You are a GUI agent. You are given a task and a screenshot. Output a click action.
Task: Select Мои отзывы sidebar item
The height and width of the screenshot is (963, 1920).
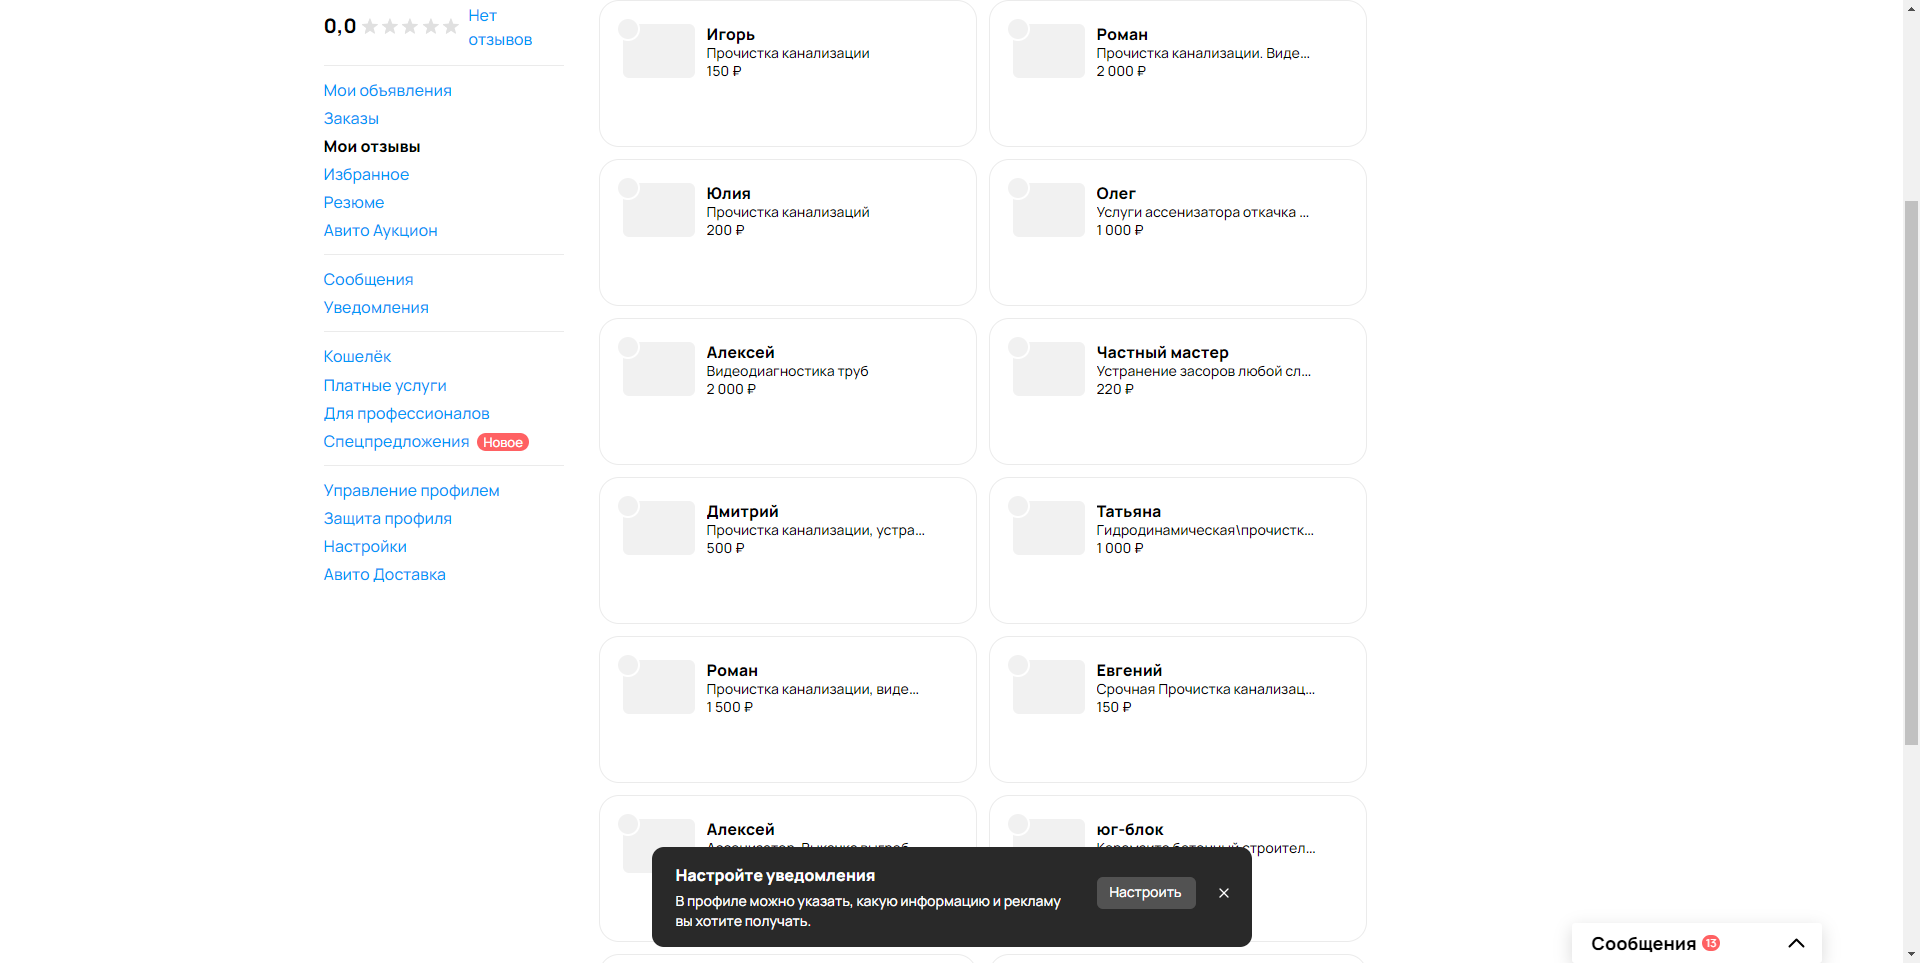[372, 147]
